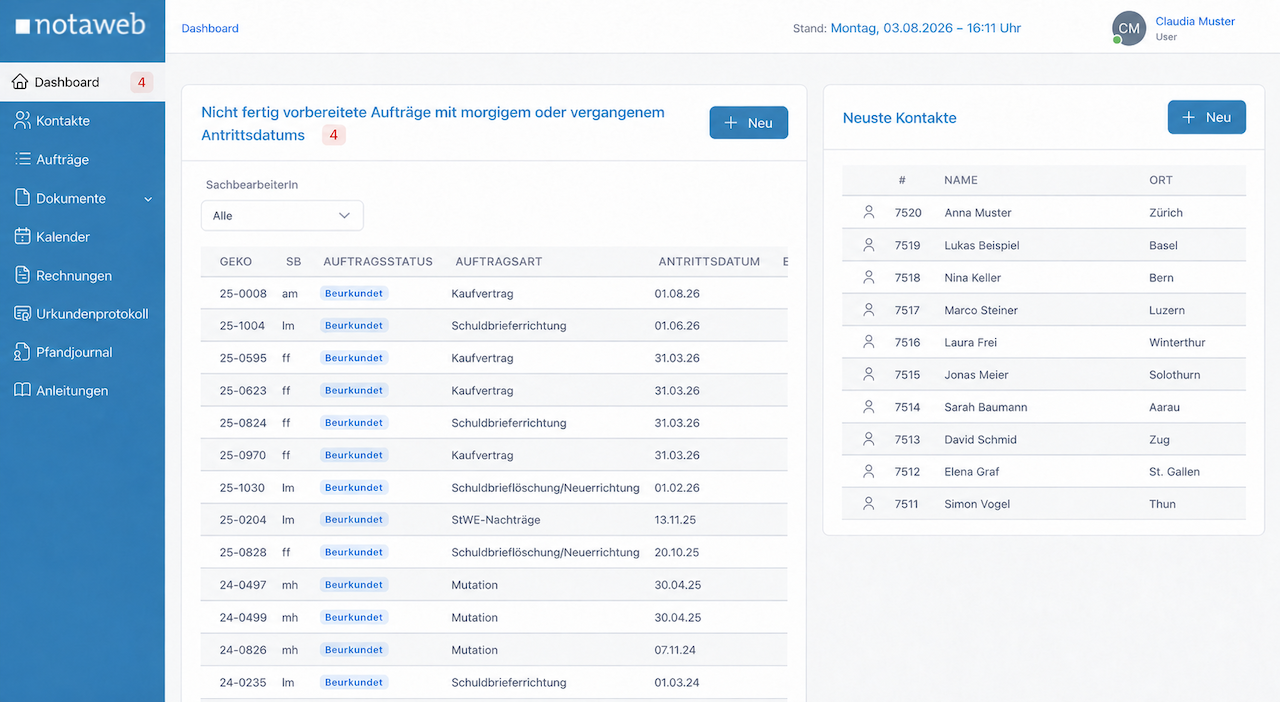
Task: Open the Anleitungen menu item
Action: pyautogui.click(x=82, y=391)
